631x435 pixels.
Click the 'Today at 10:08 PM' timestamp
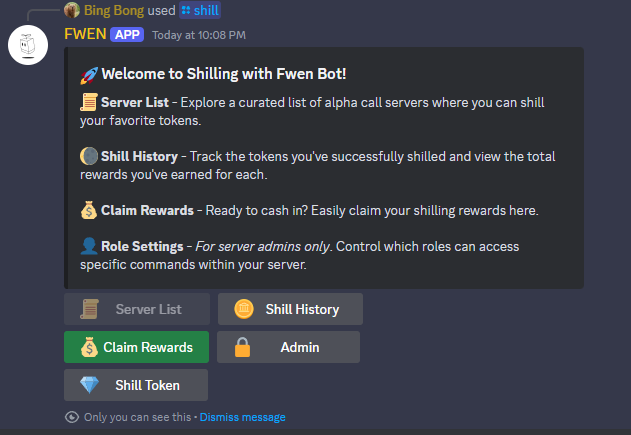click(199, 35)
